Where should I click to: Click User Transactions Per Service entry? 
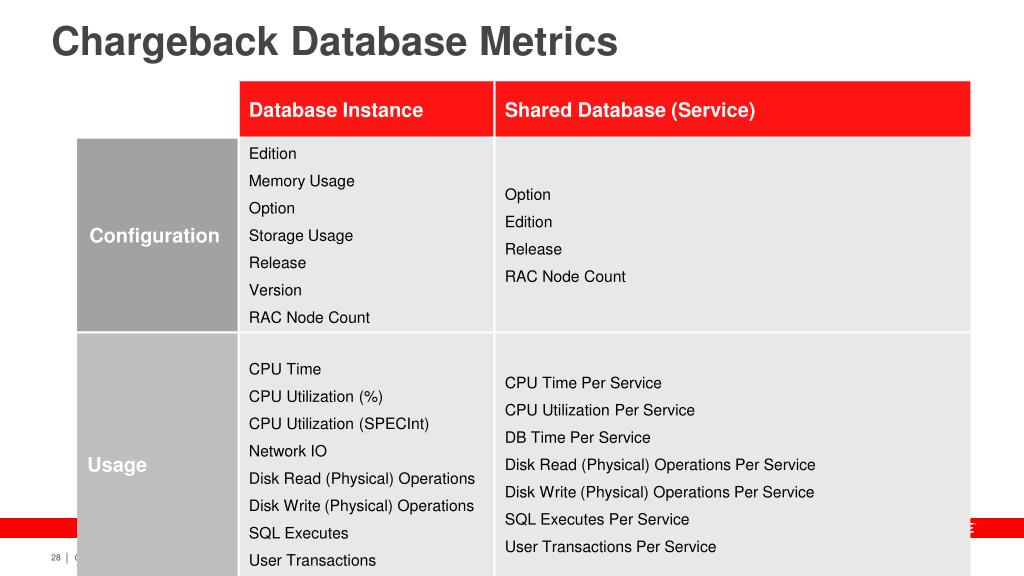pyautogui.click(x=610, y=547)
